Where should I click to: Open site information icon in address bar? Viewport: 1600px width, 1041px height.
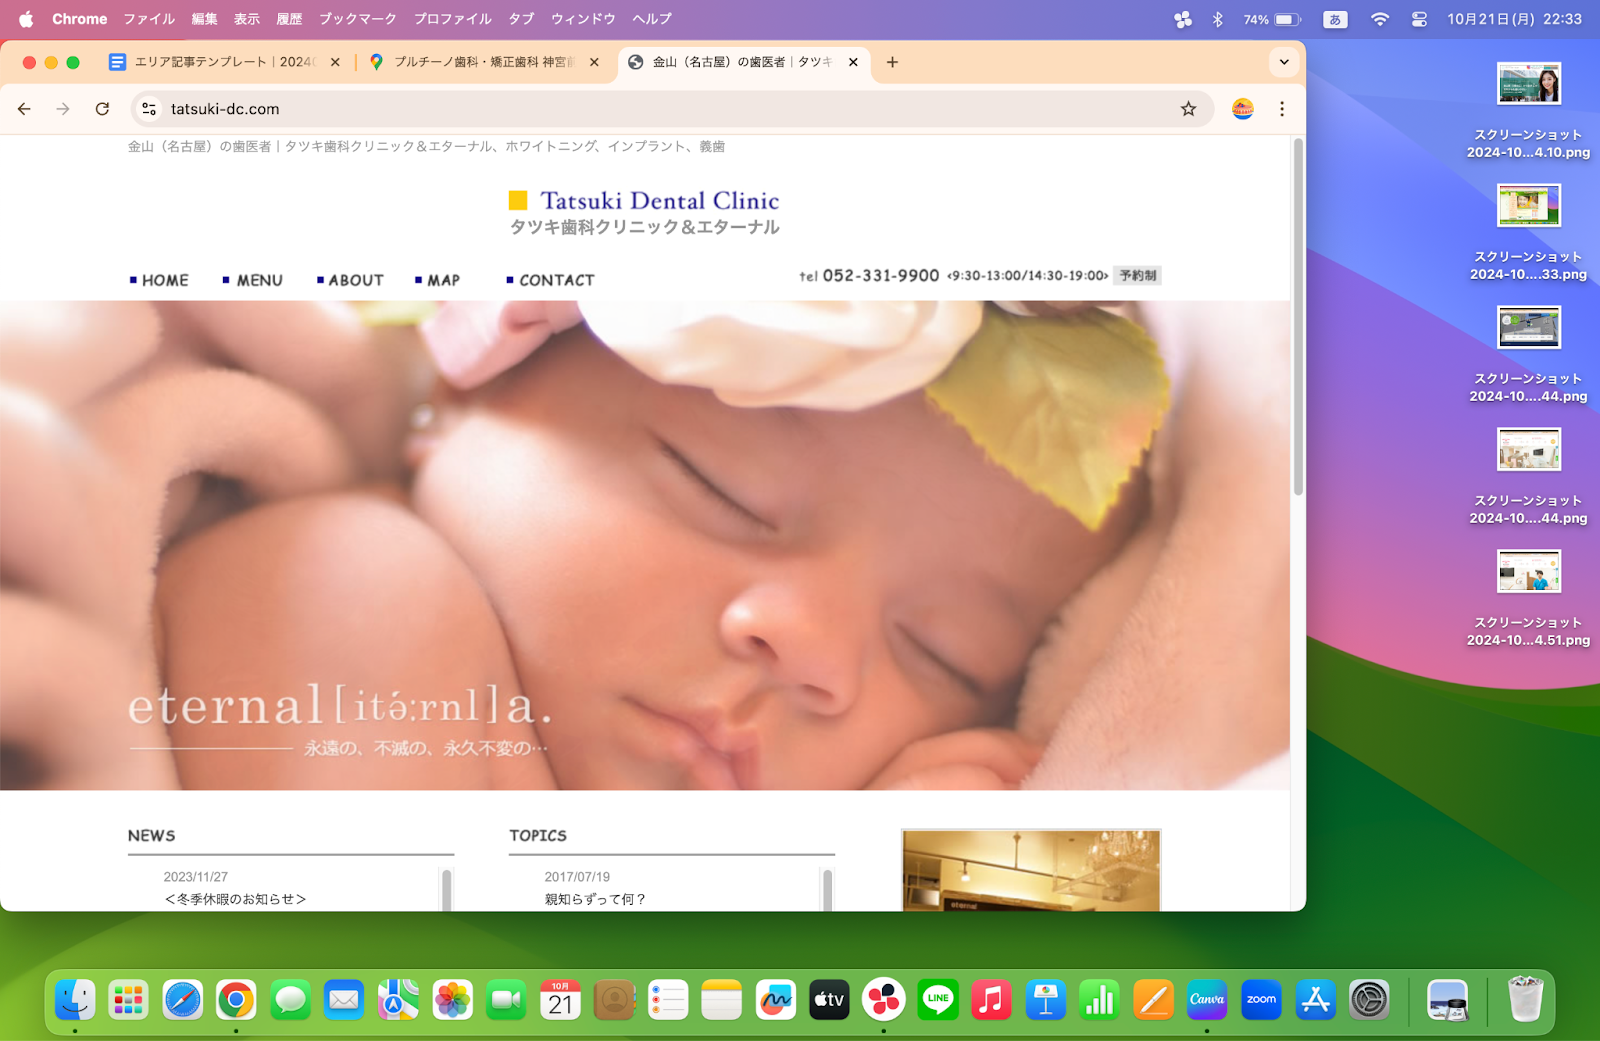click(x=149, y=109)
